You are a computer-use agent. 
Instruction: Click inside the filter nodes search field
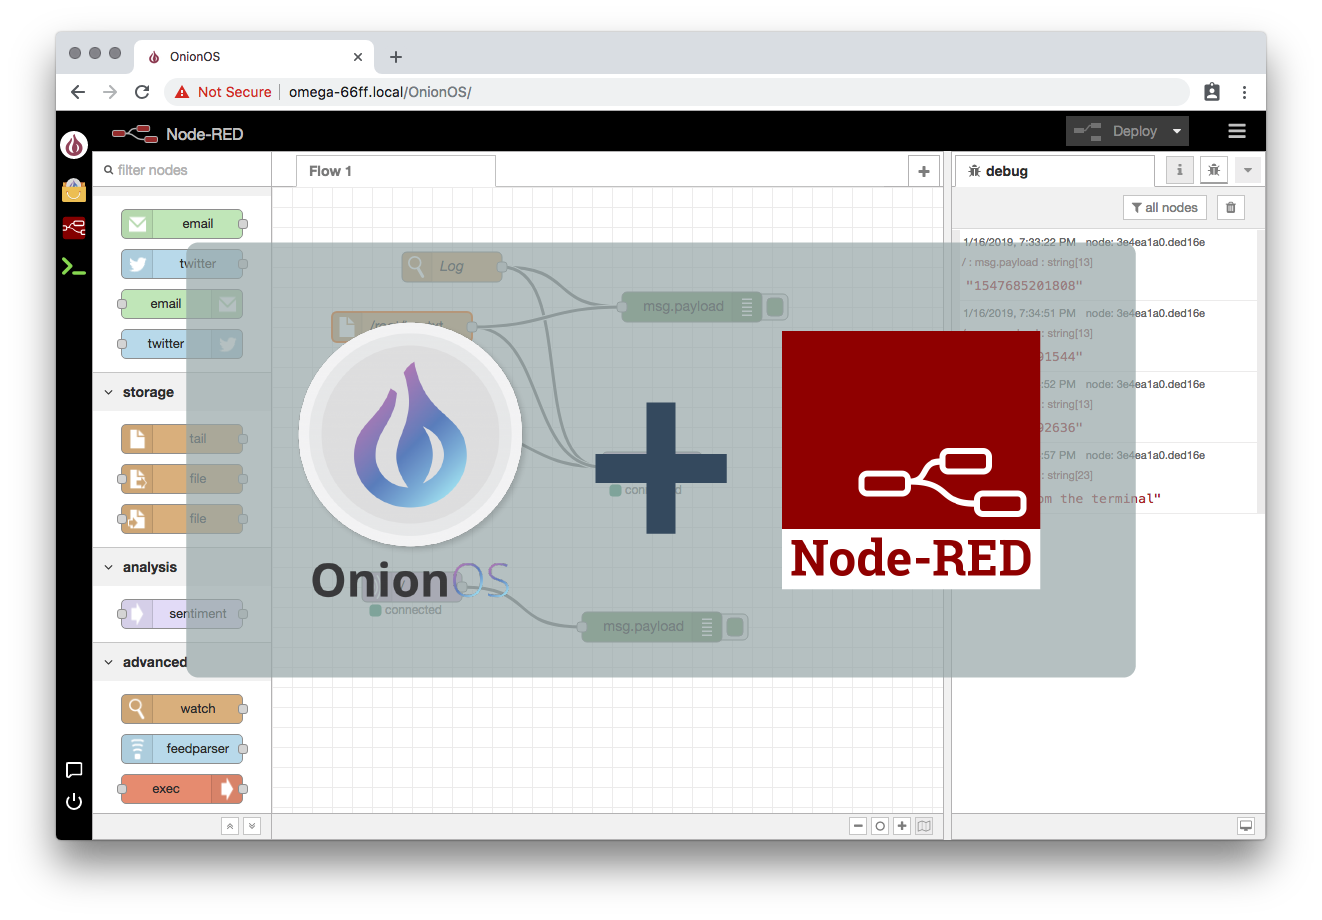tap(180, 170)
